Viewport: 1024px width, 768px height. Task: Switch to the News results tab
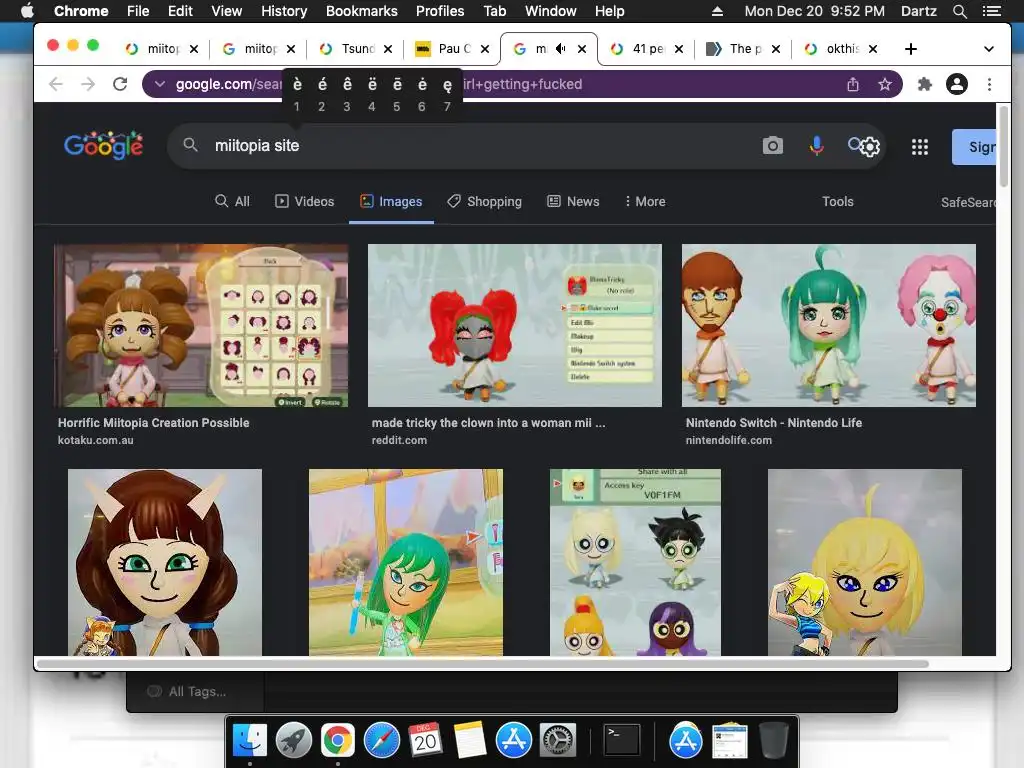(x=573, y=201)
